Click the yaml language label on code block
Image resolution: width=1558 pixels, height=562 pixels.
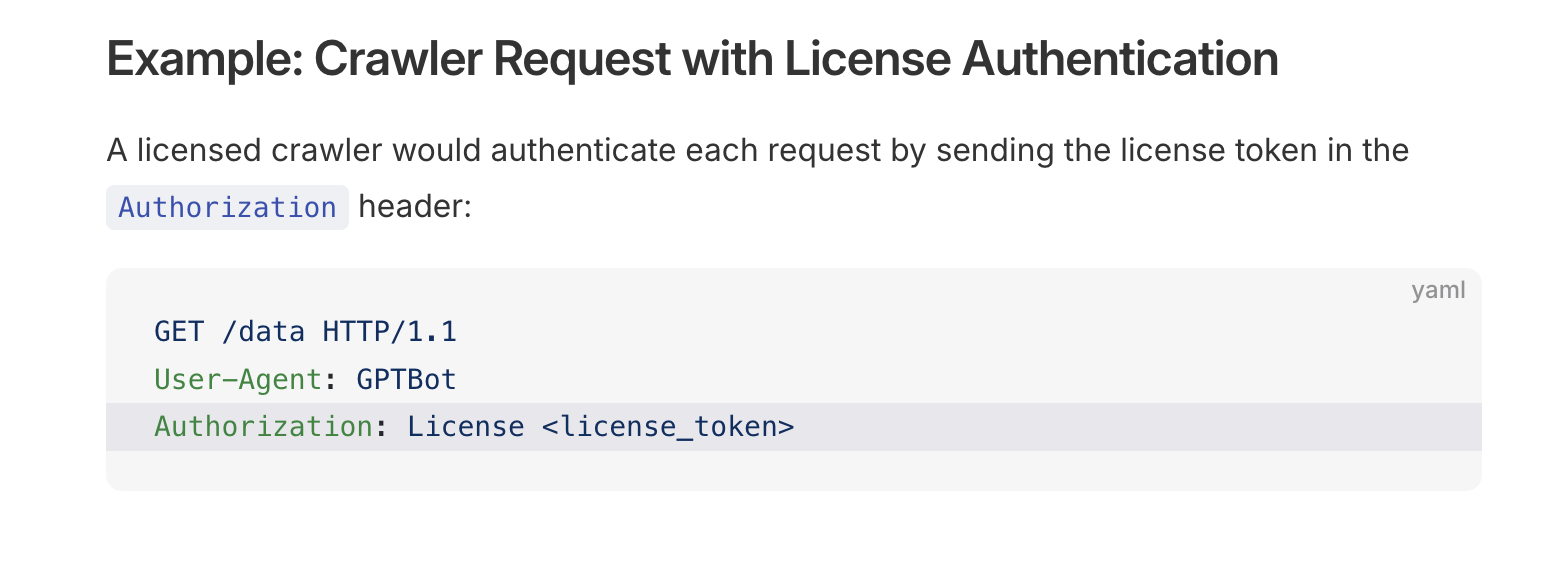(x=1438, y=291)
